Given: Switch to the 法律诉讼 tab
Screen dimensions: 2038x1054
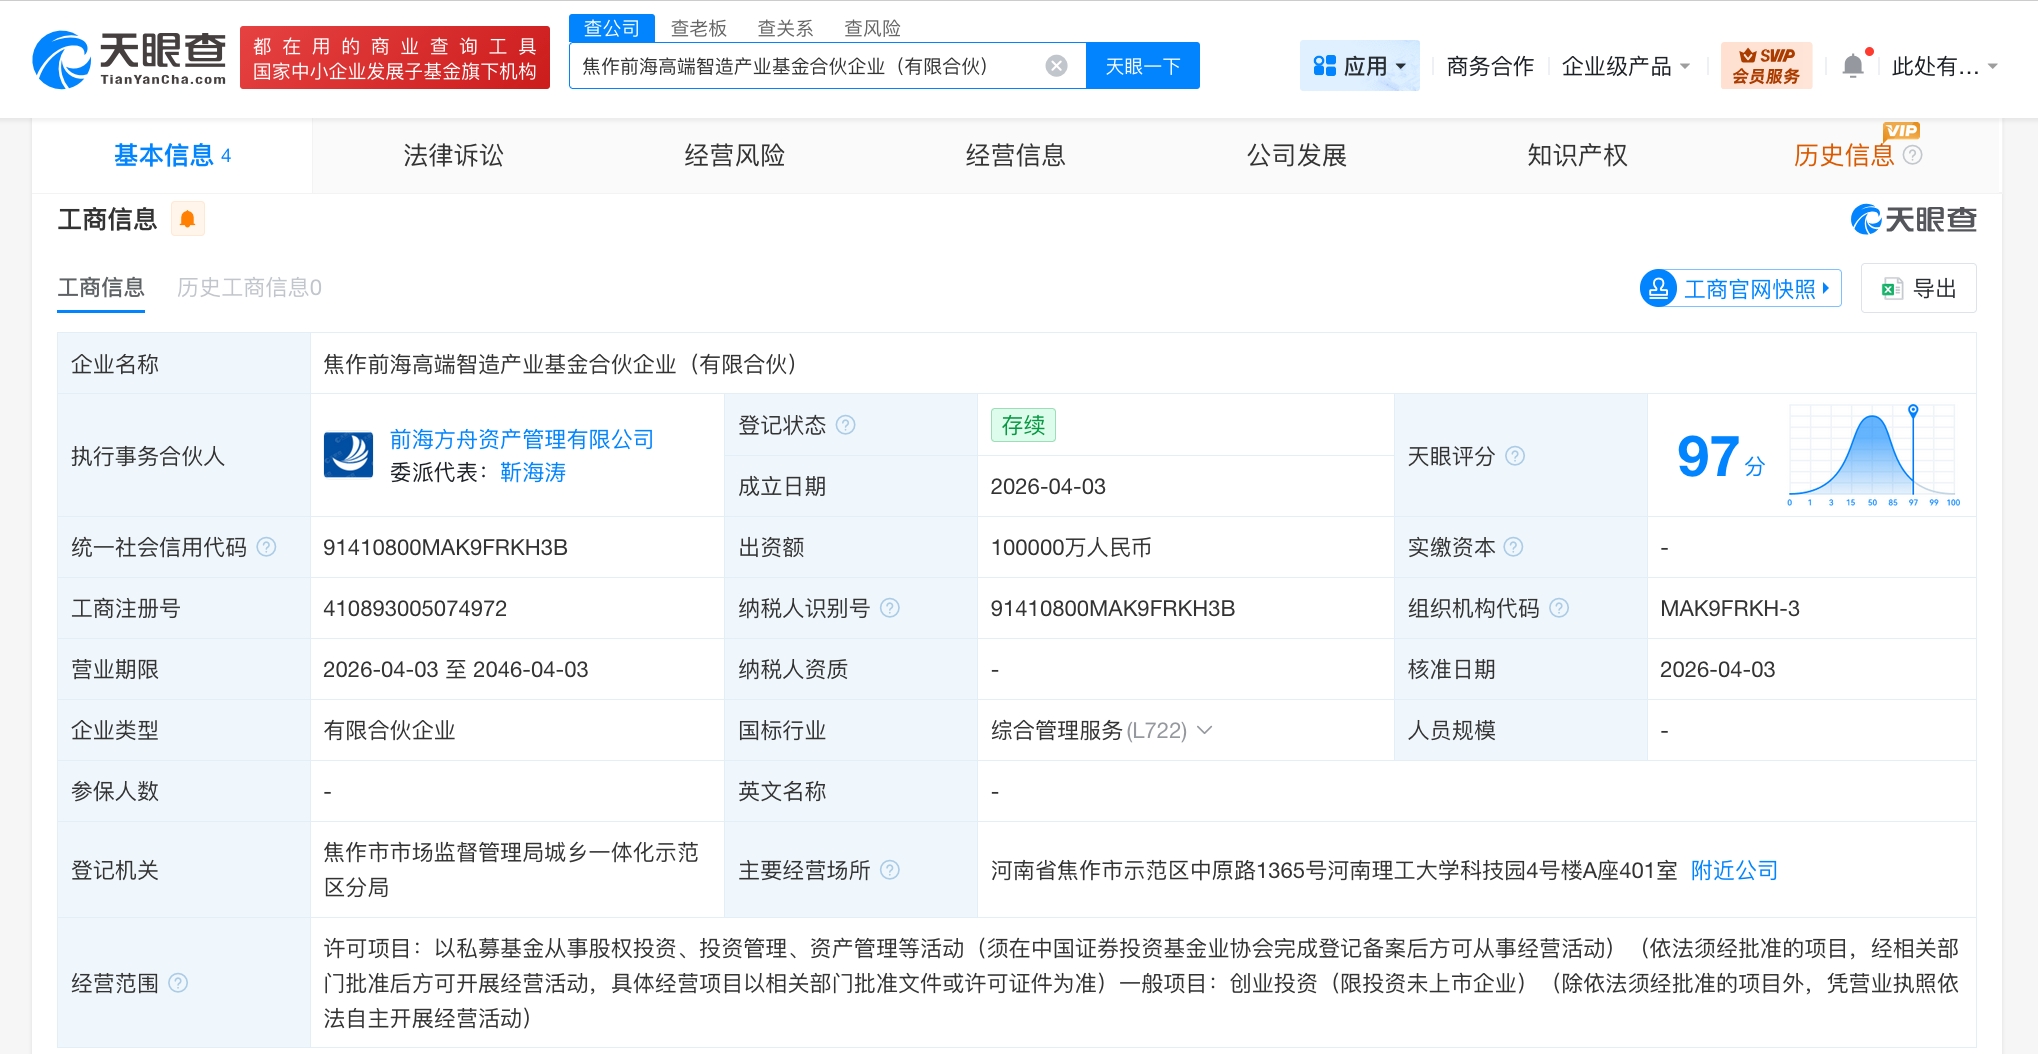Looking at the screenshot, I should 452,155.
